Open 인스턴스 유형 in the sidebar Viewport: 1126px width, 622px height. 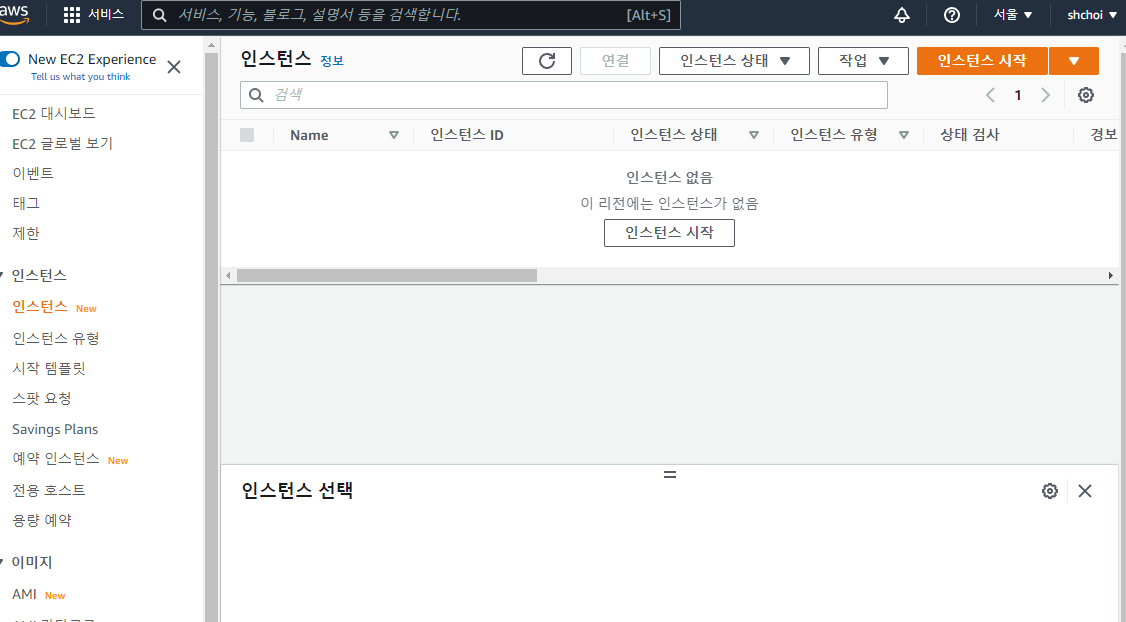56,338
